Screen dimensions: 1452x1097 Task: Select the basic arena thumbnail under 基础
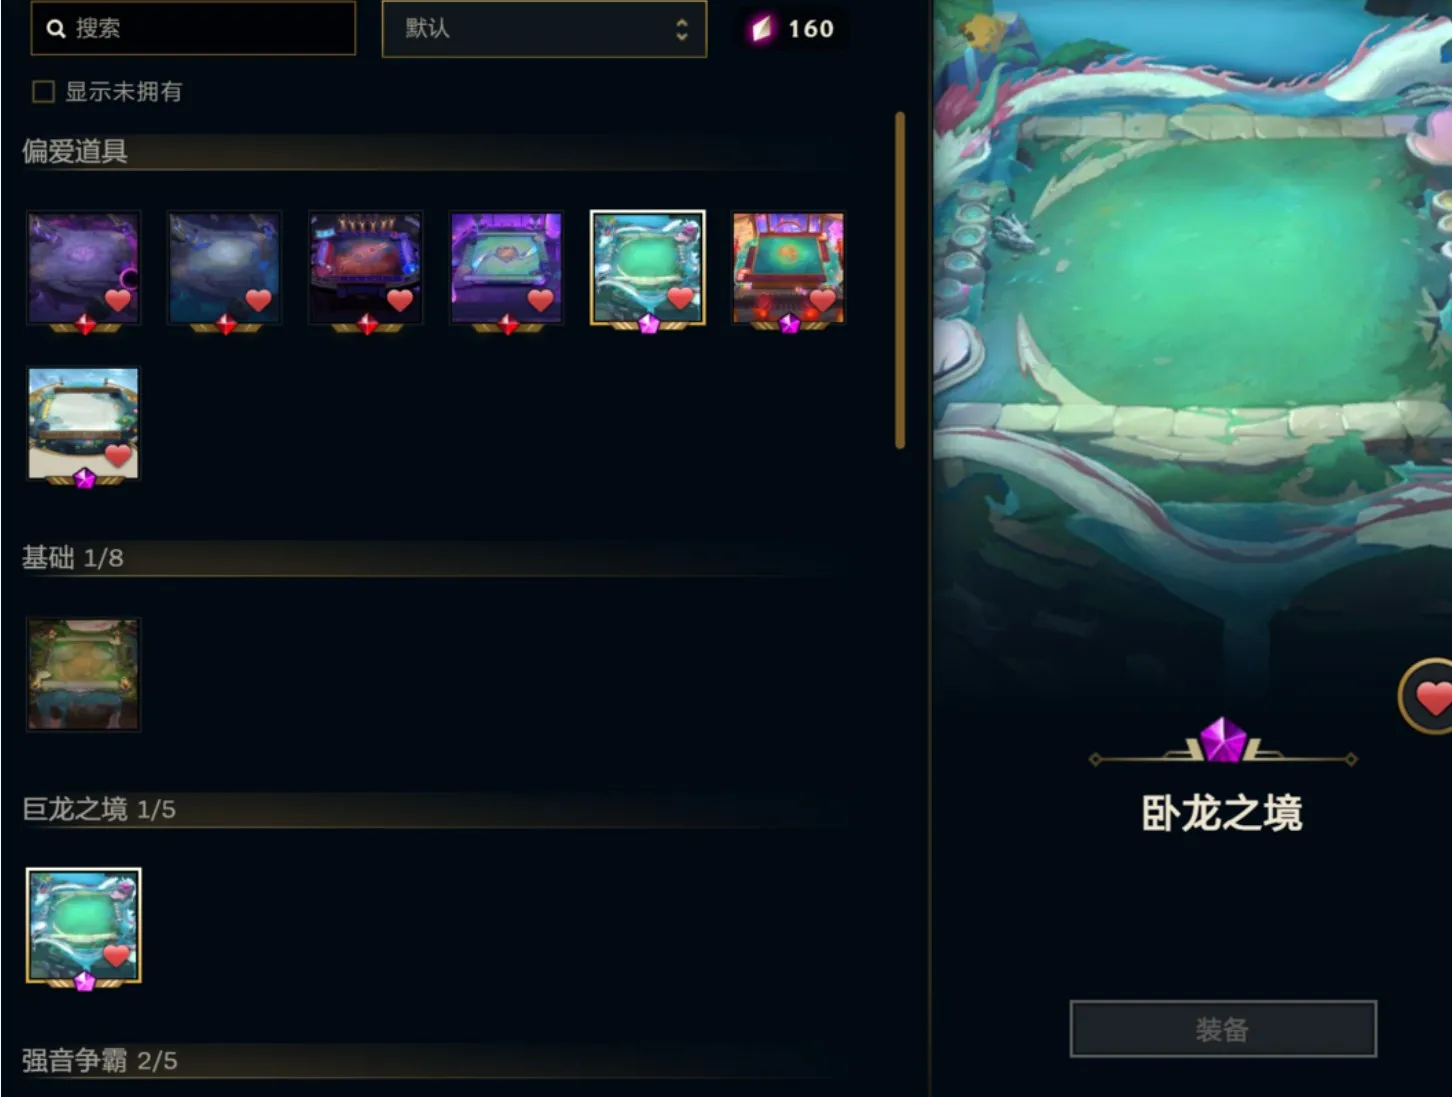pos(84,674)
